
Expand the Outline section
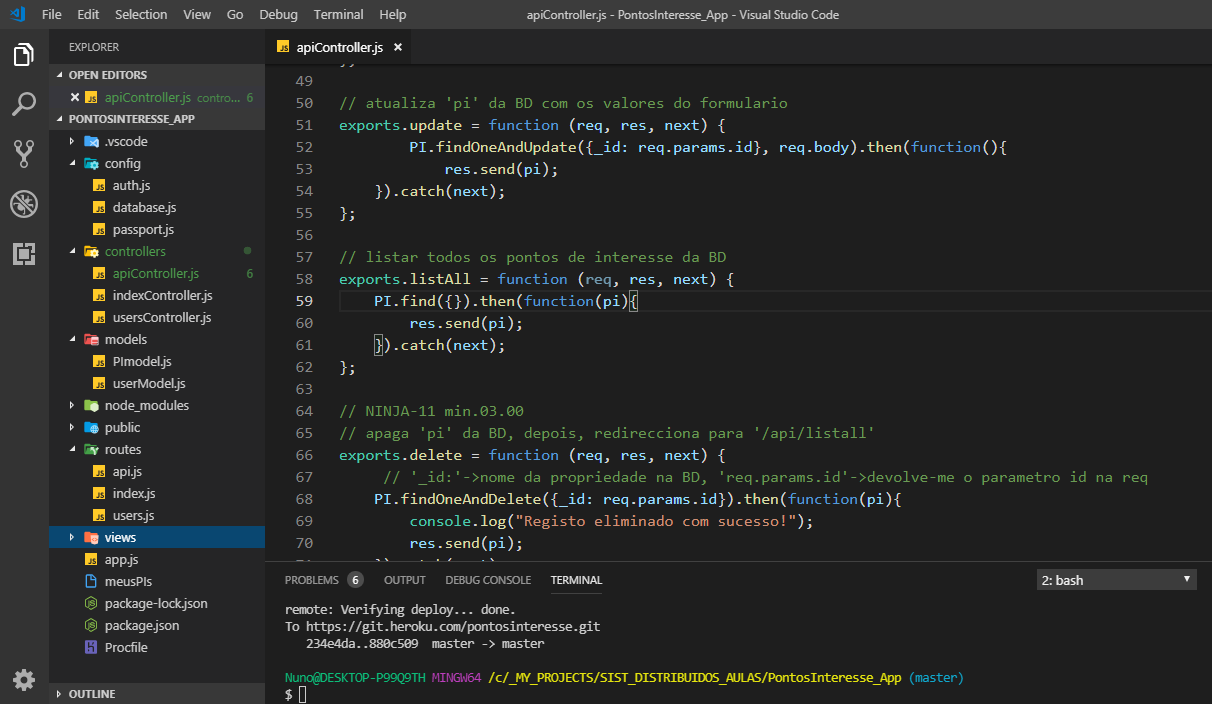click(x=92, y=694)
